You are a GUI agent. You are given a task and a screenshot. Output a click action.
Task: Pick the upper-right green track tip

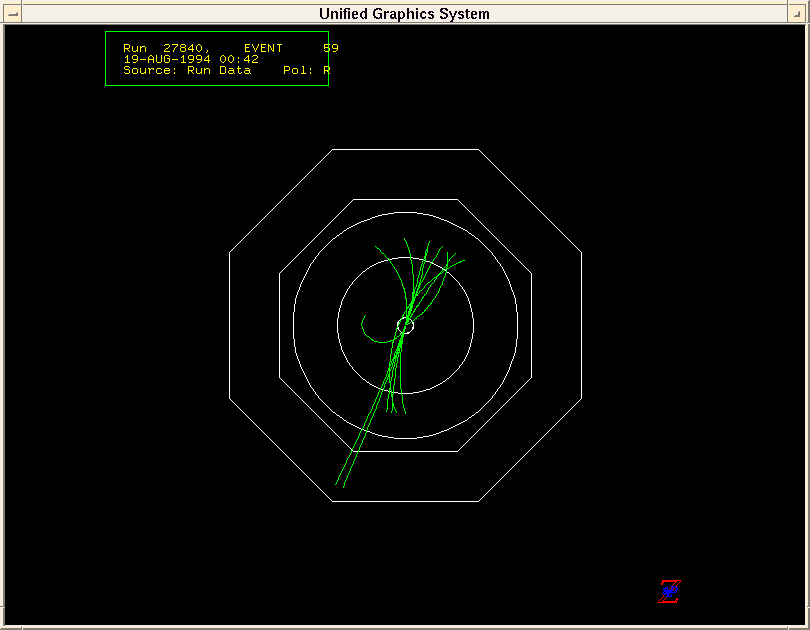[461, 260]
